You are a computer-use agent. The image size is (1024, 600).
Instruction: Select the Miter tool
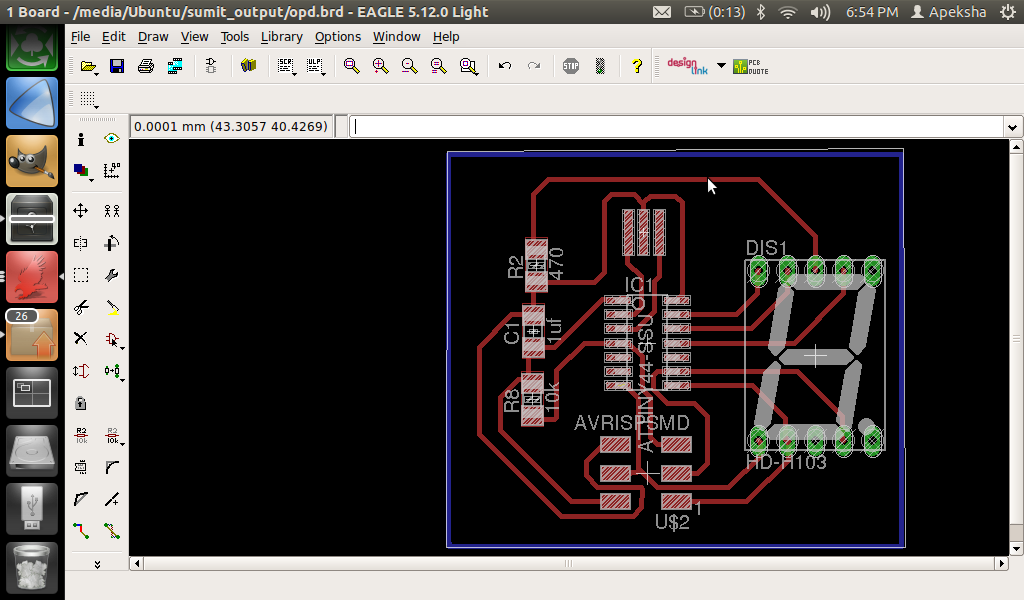(112, 467)
